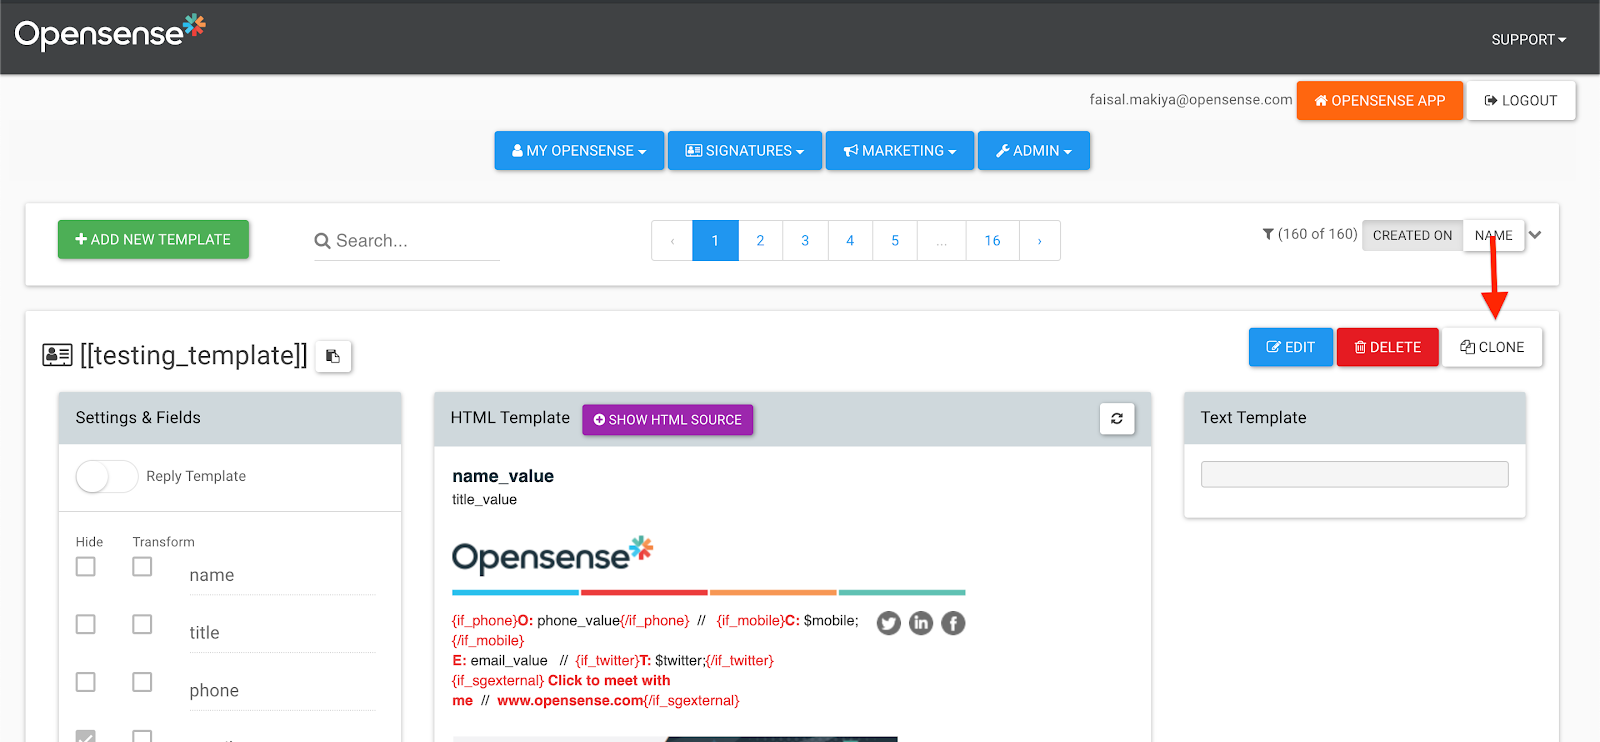The height and width of the screenshot is (742, 1600).
Task: Click SHOW HTML SOURCE button
Action: (x=668, y=420)
